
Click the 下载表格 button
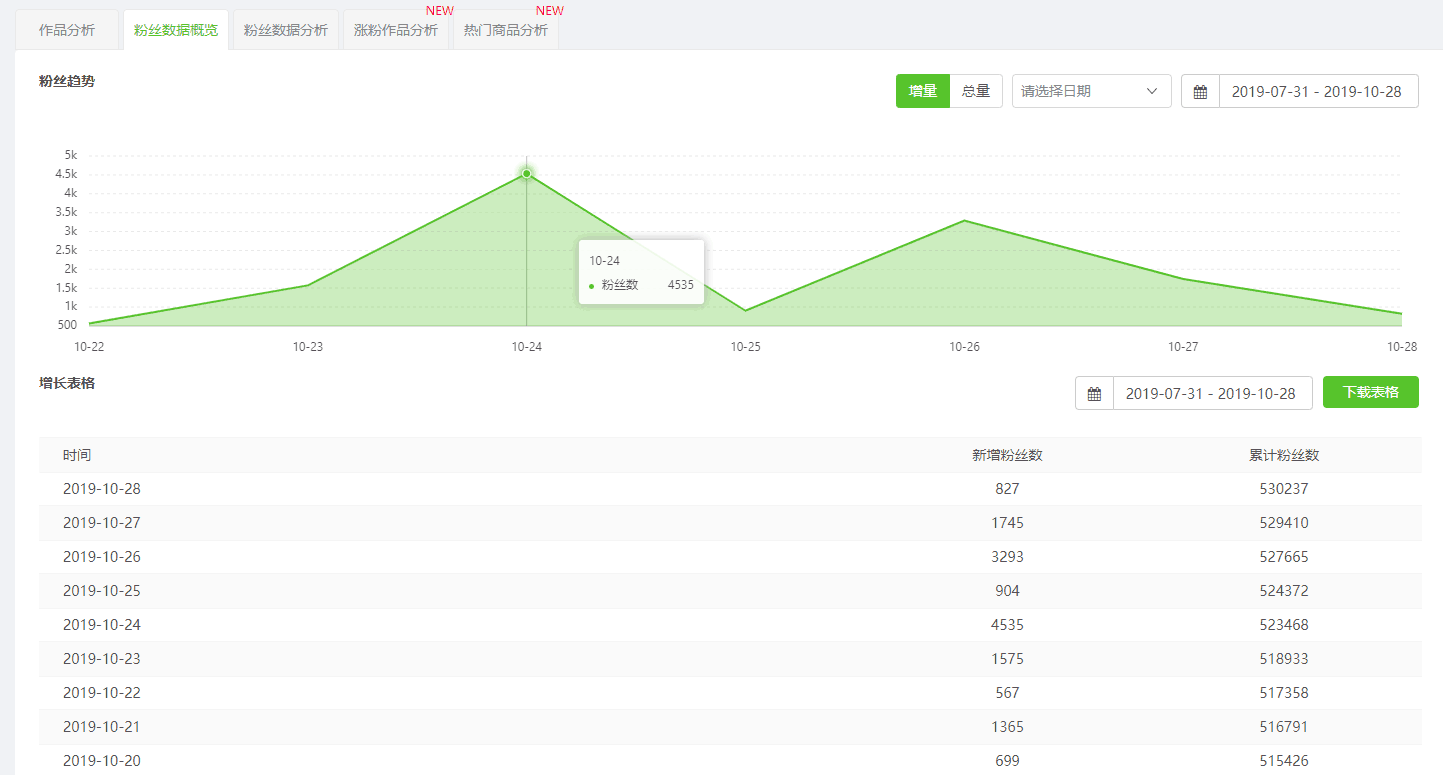tap(1371, 392)
